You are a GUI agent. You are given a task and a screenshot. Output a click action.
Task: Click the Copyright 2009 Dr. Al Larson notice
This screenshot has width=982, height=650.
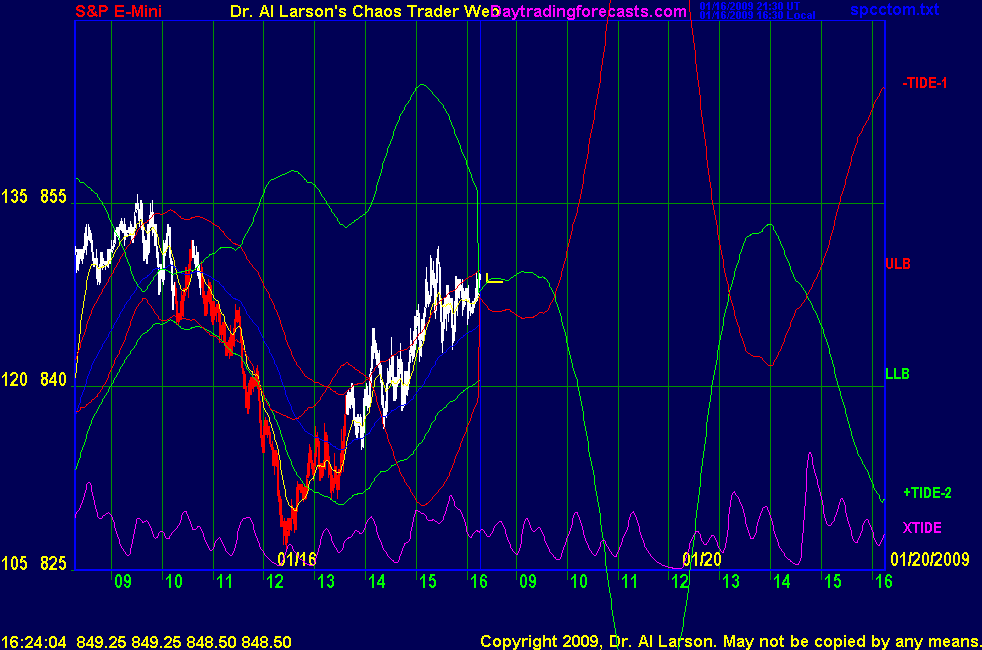[x=730, y=642]
